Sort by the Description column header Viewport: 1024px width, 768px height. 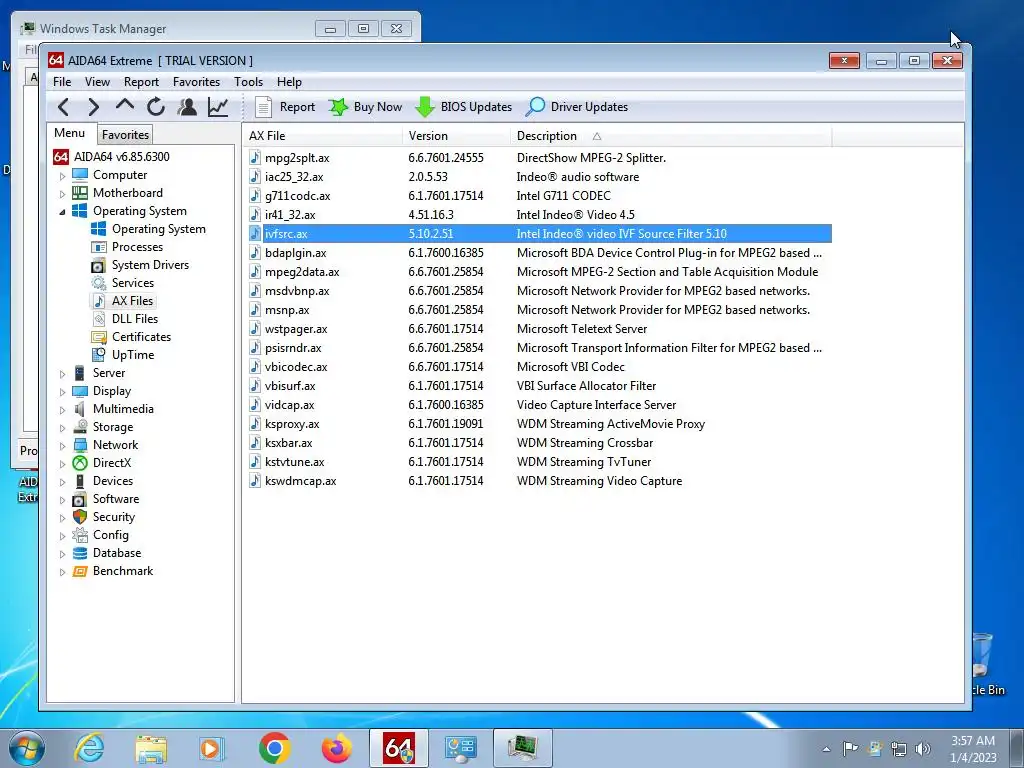pos(671,136)
